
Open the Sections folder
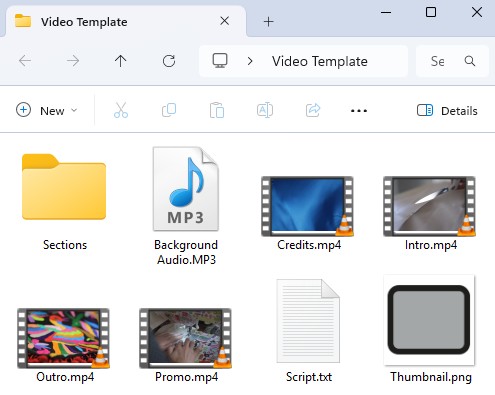[64, 187]
